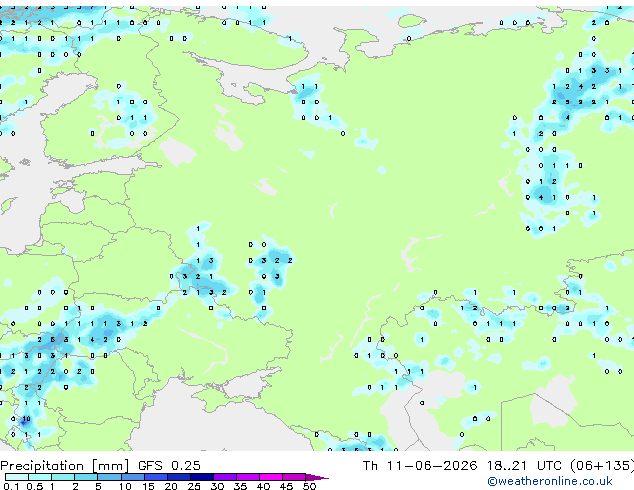Click the '20' legend scale label
Viewport: 634px width, 490px height.
(171, 486)
